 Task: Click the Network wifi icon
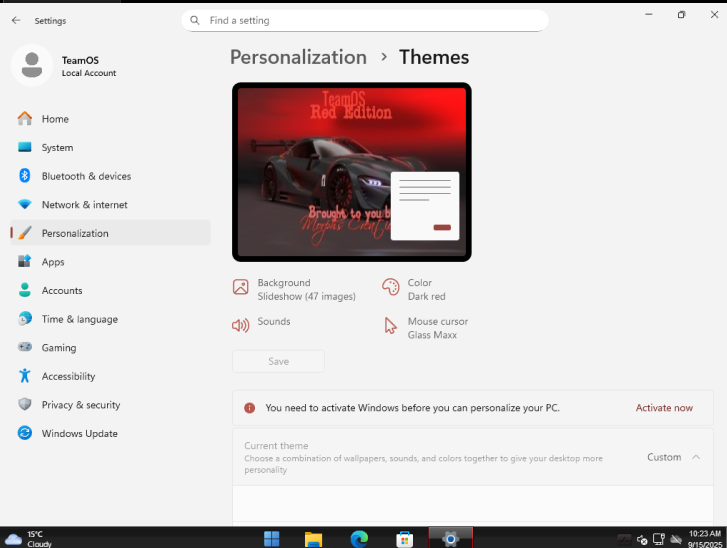[25, 204]
